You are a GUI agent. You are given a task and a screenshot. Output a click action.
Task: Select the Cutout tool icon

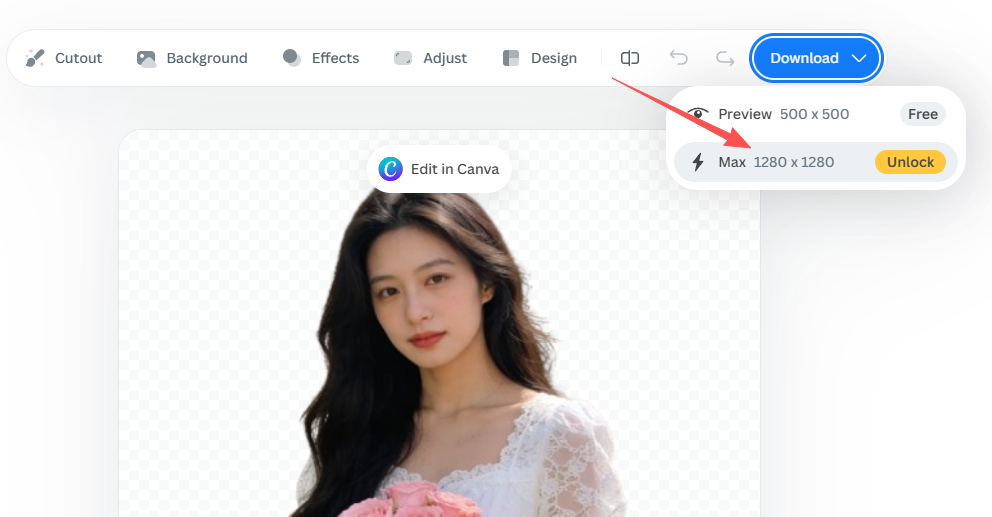35,58
